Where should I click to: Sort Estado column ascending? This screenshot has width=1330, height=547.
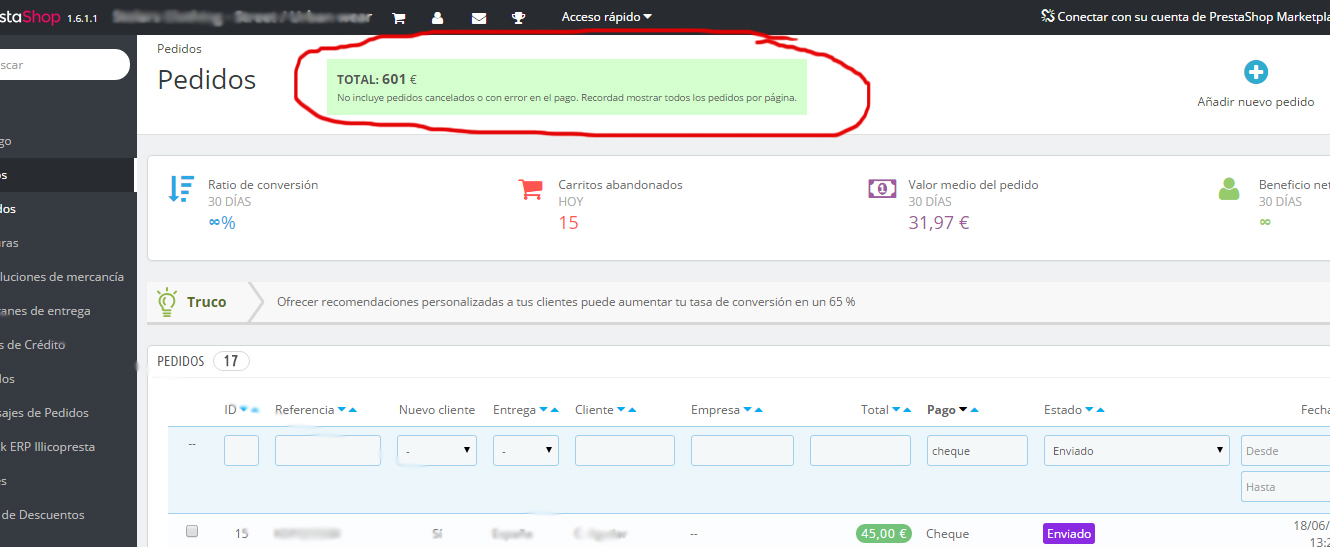(x=1100, y=410)
